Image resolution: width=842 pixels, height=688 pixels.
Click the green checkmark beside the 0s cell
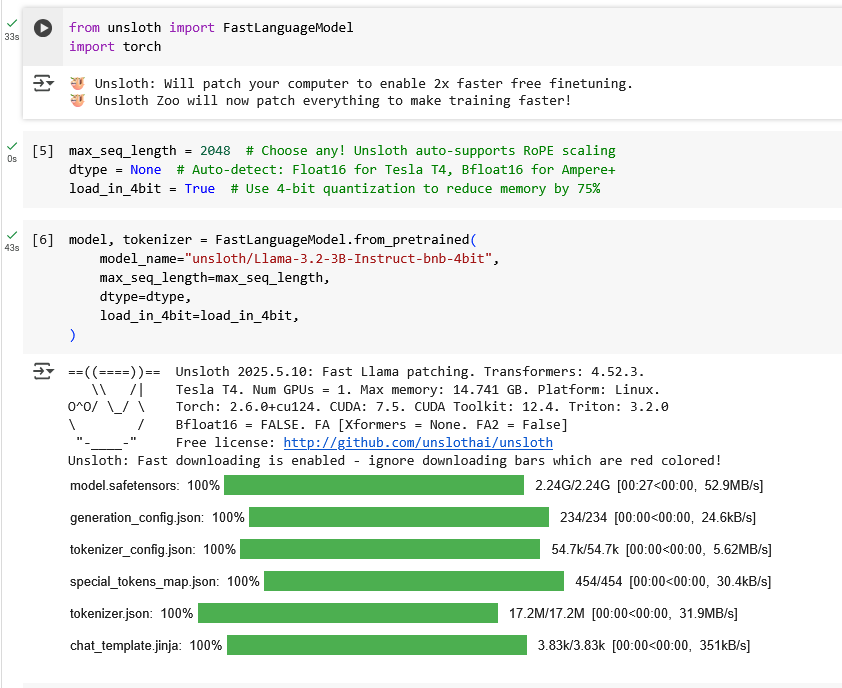coord(12,146)
